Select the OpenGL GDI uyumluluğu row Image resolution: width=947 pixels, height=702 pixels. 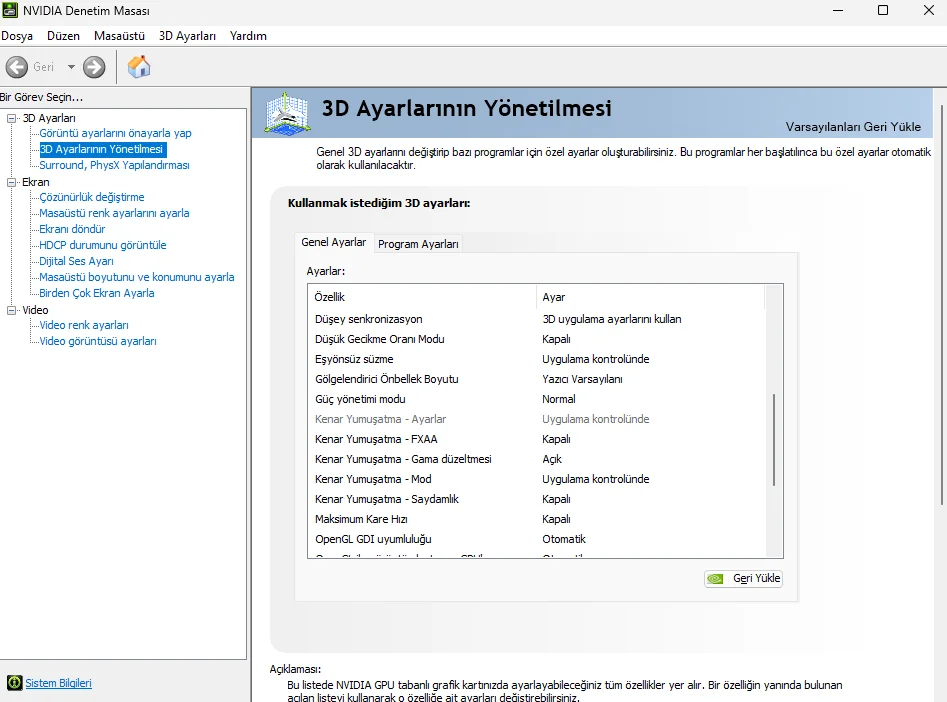[x=538, y=539]
